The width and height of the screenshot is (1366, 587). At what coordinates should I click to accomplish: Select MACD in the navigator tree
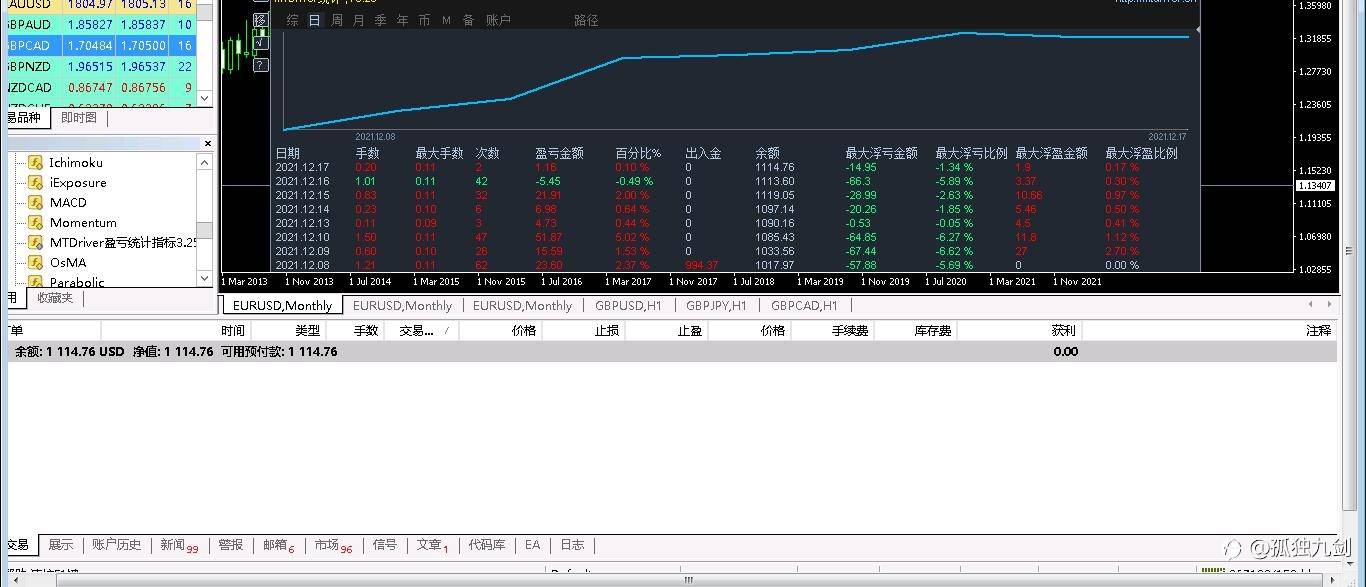pyautogui.click(x=68, y=202)
